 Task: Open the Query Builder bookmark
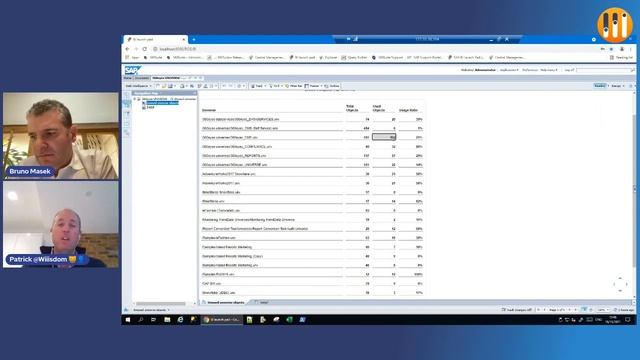pyautogui.click(x=354, y=58)
